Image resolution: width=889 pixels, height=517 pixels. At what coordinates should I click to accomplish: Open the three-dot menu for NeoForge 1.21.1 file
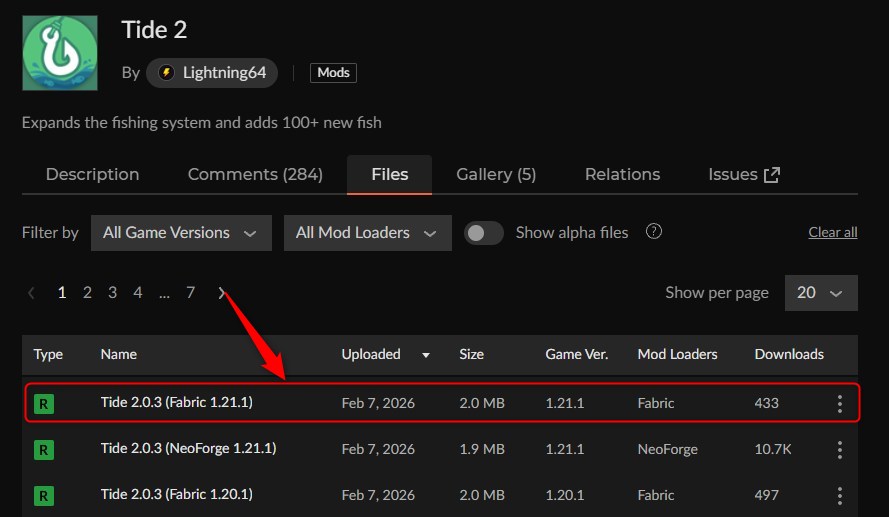click(x=839, y=450)
